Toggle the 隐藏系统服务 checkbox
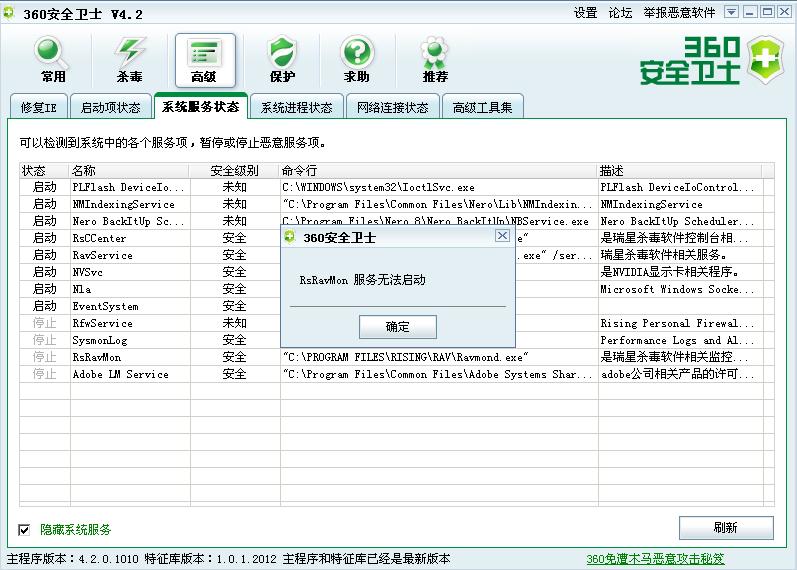The height and width of the screenshot is (570, 797). point(24,530)
